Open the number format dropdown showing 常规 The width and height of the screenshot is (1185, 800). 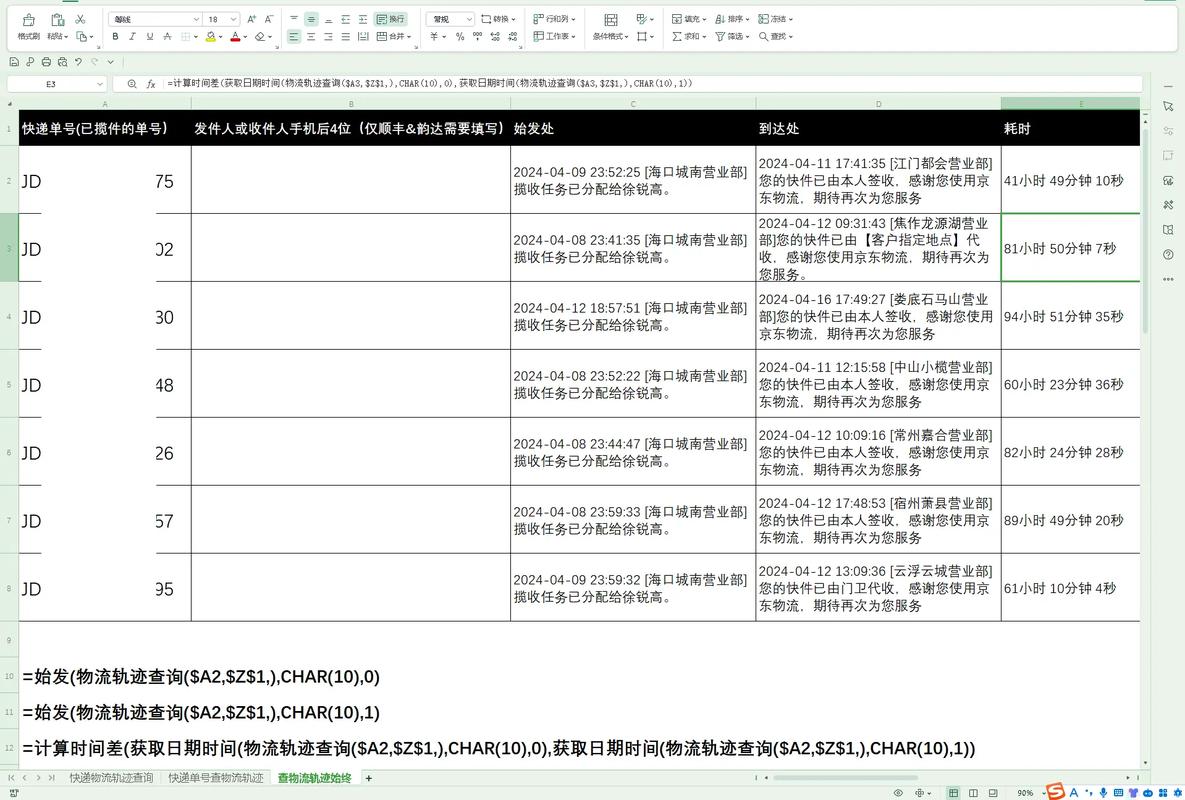[x=449, y=19]
